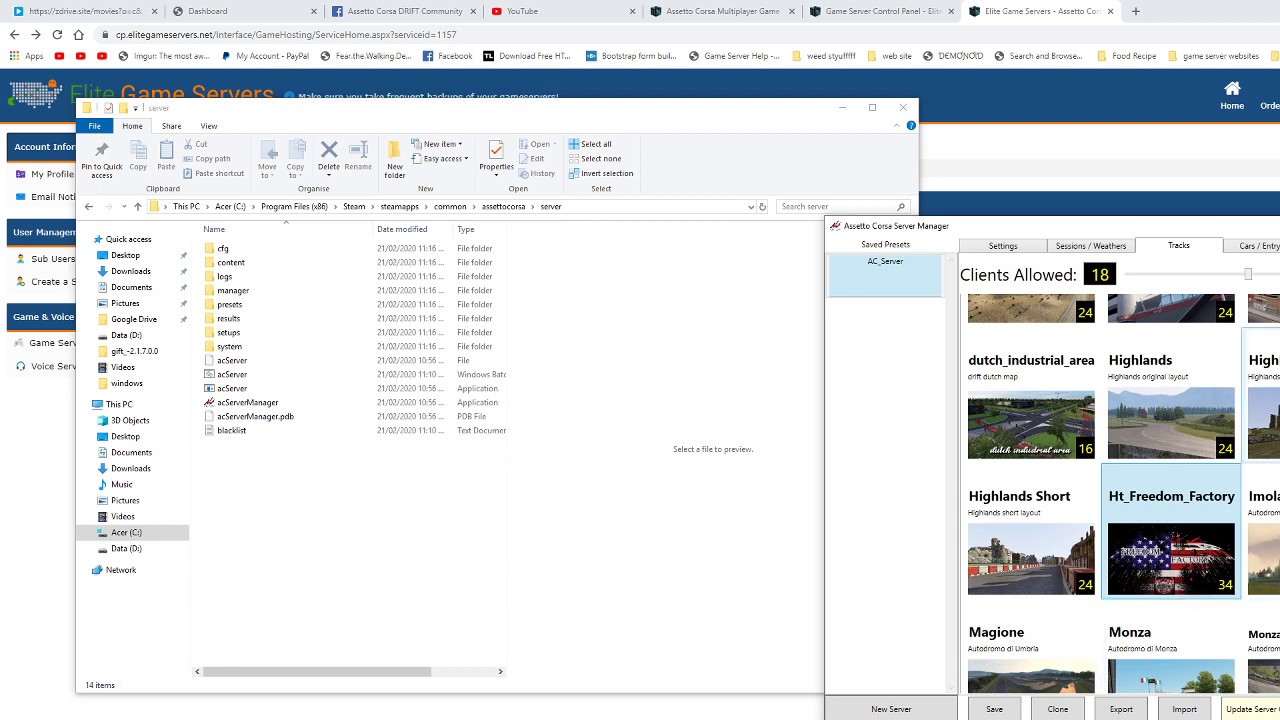Click the browser reload button
The width and height of the screenshot is (1280, 720).
(57, 34)
